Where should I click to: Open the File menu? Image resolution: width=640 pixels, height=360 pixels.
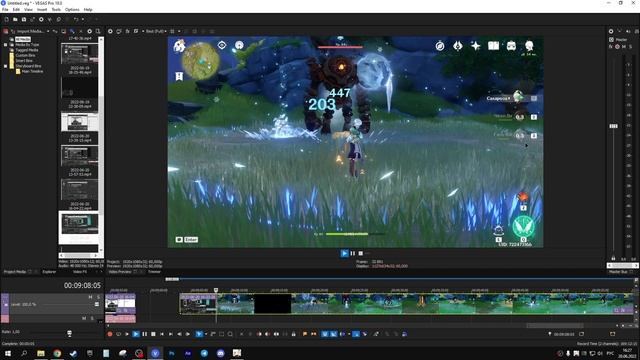[5, 9]
